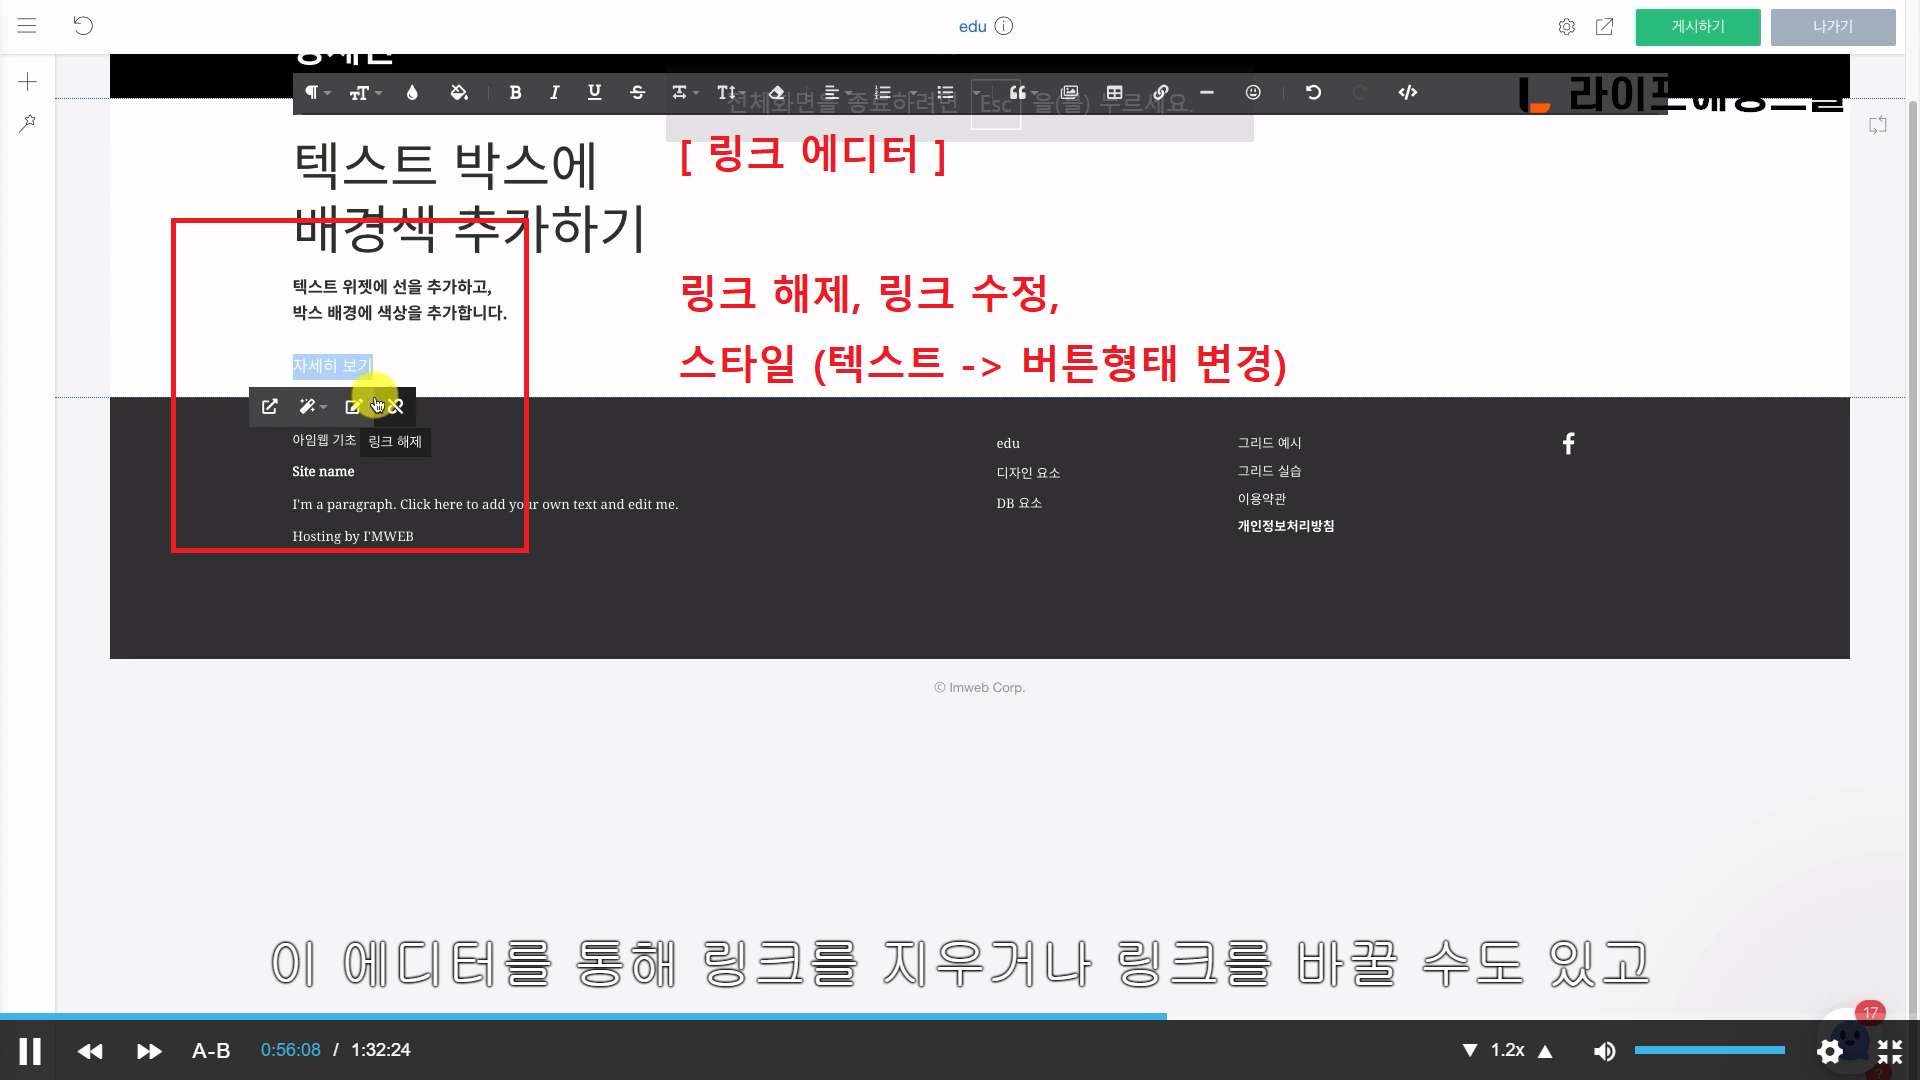Toggle strikethrough formatting
This screenshot has height=1080, width=1920.
tap(637, 93)
